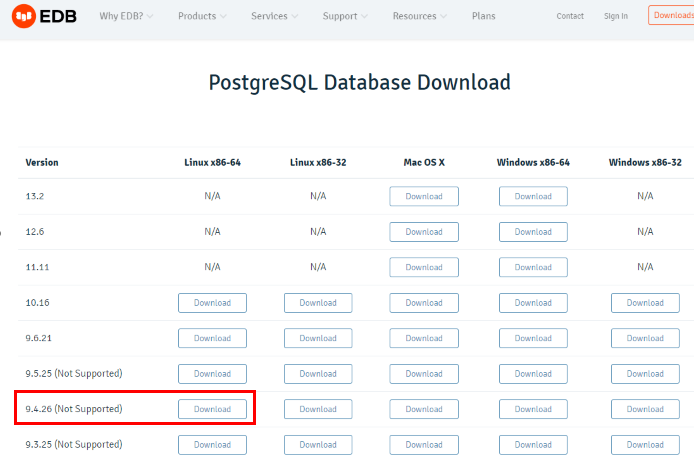Open the Services dropdown menu
Viewport: 694px width, 468px height.
274,16
